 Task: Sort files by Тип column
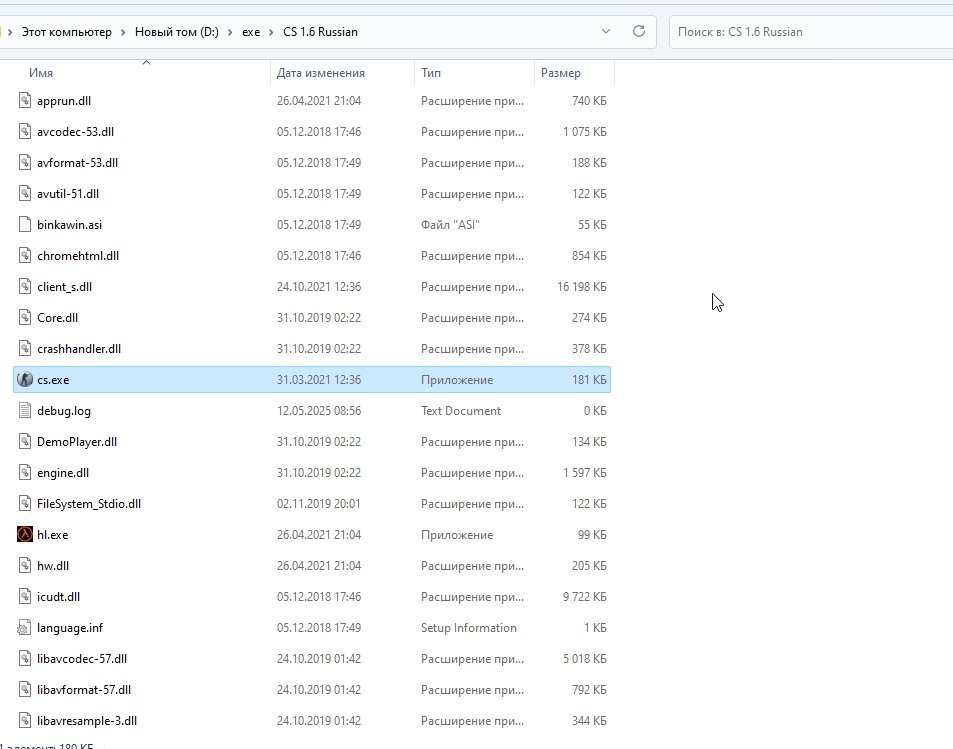click(x=431, y=73)
